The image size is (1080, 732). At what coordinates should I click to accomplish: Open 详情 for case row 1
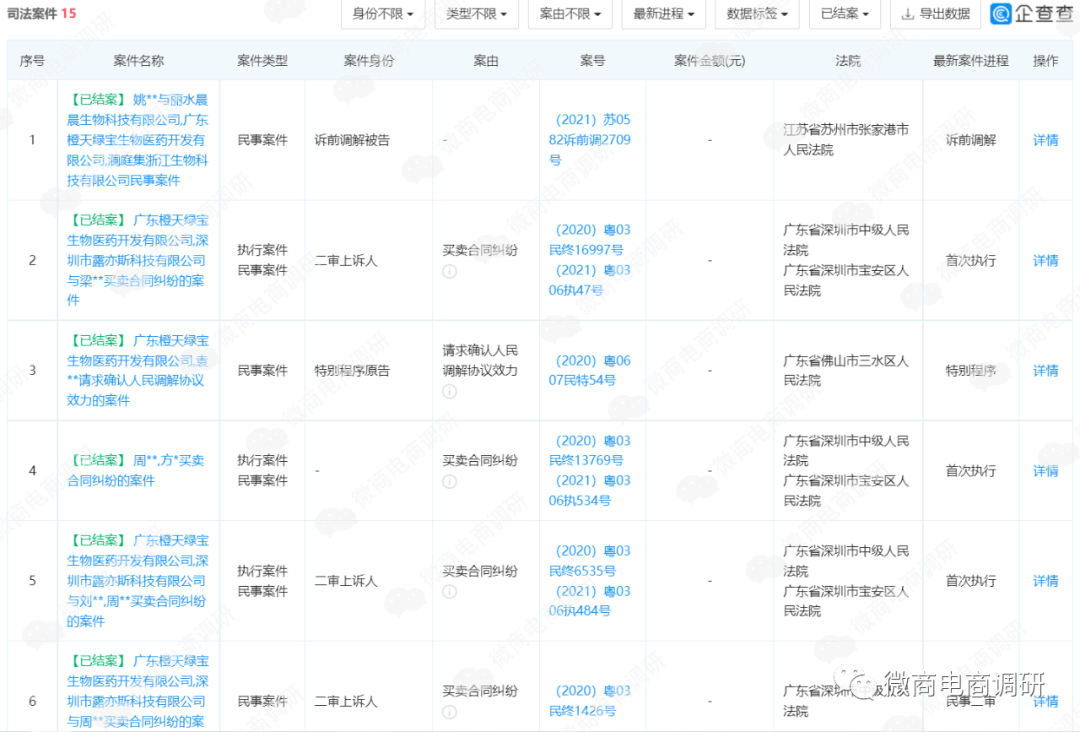1044,140
